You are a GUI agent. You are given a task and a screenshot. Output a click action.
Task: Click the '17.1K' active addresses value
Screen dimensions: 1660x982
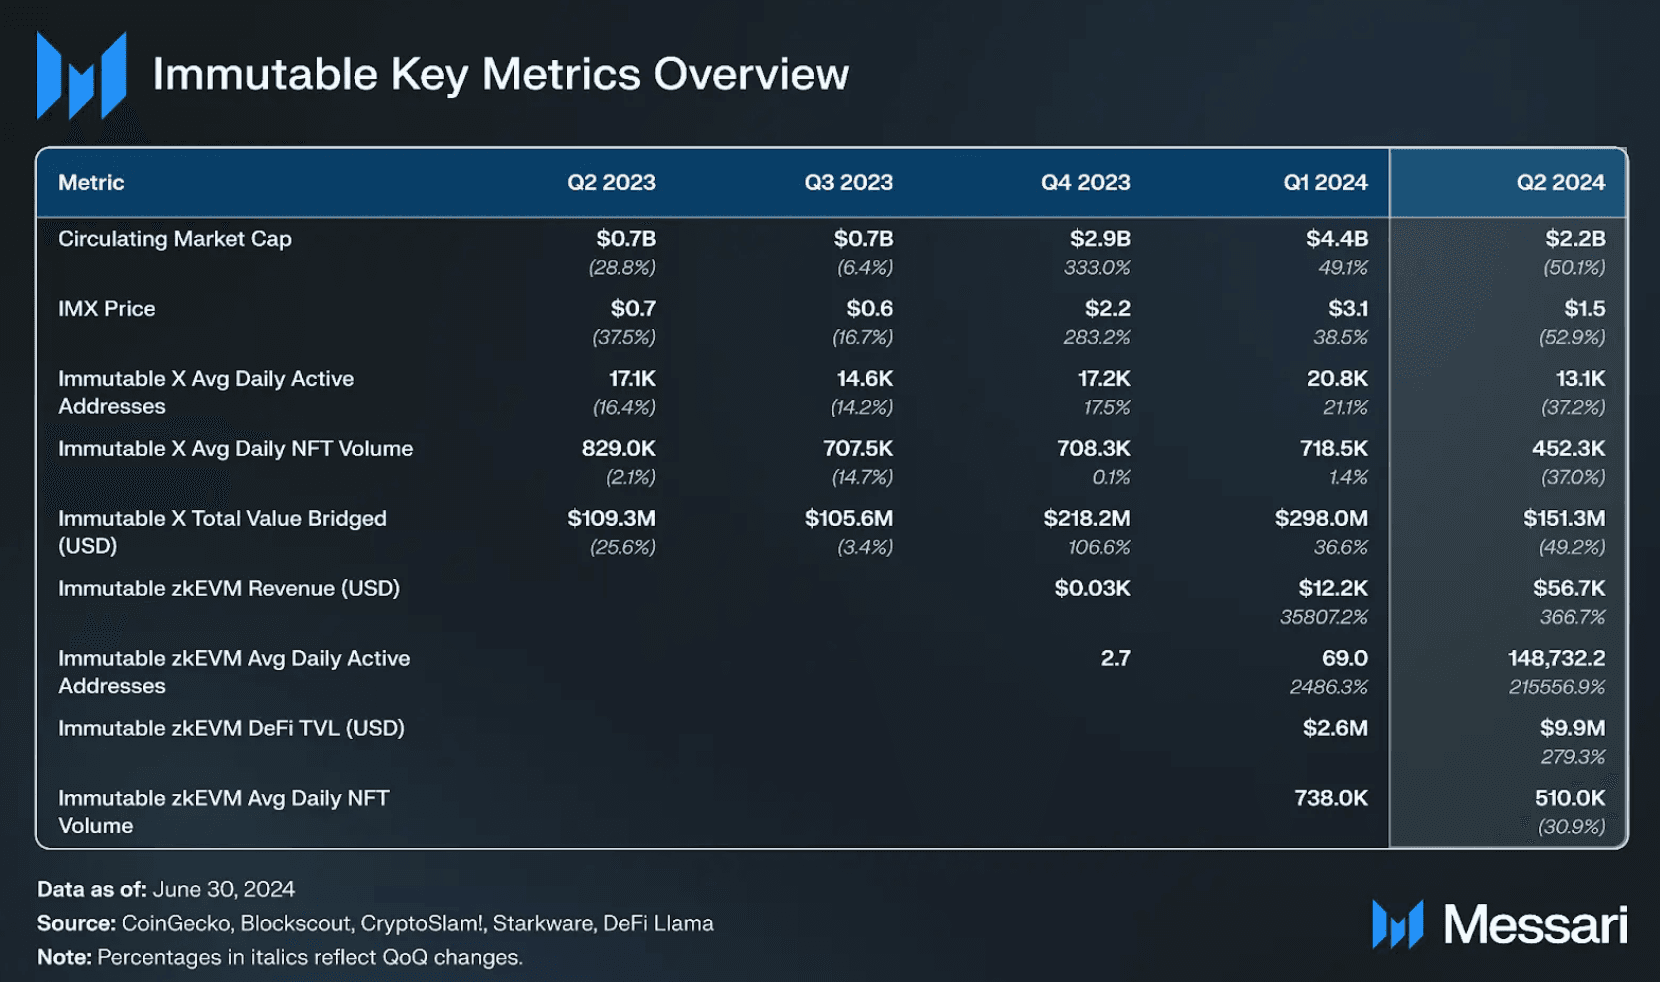[x=632, y=378]
